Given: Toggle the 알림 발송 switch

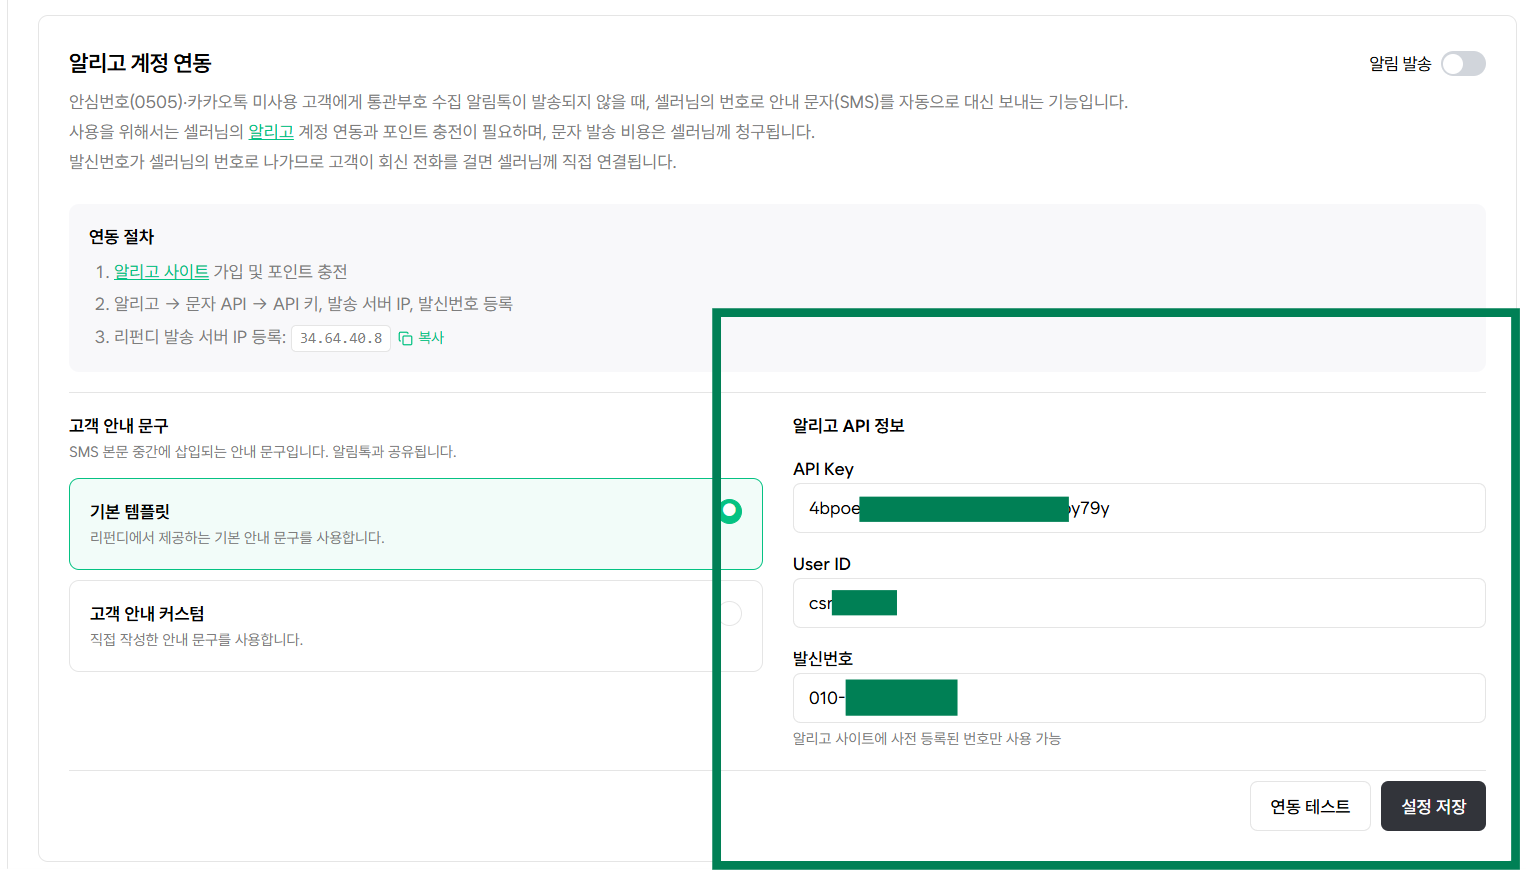Looking at the screenshot, I should click(1463, 64).
